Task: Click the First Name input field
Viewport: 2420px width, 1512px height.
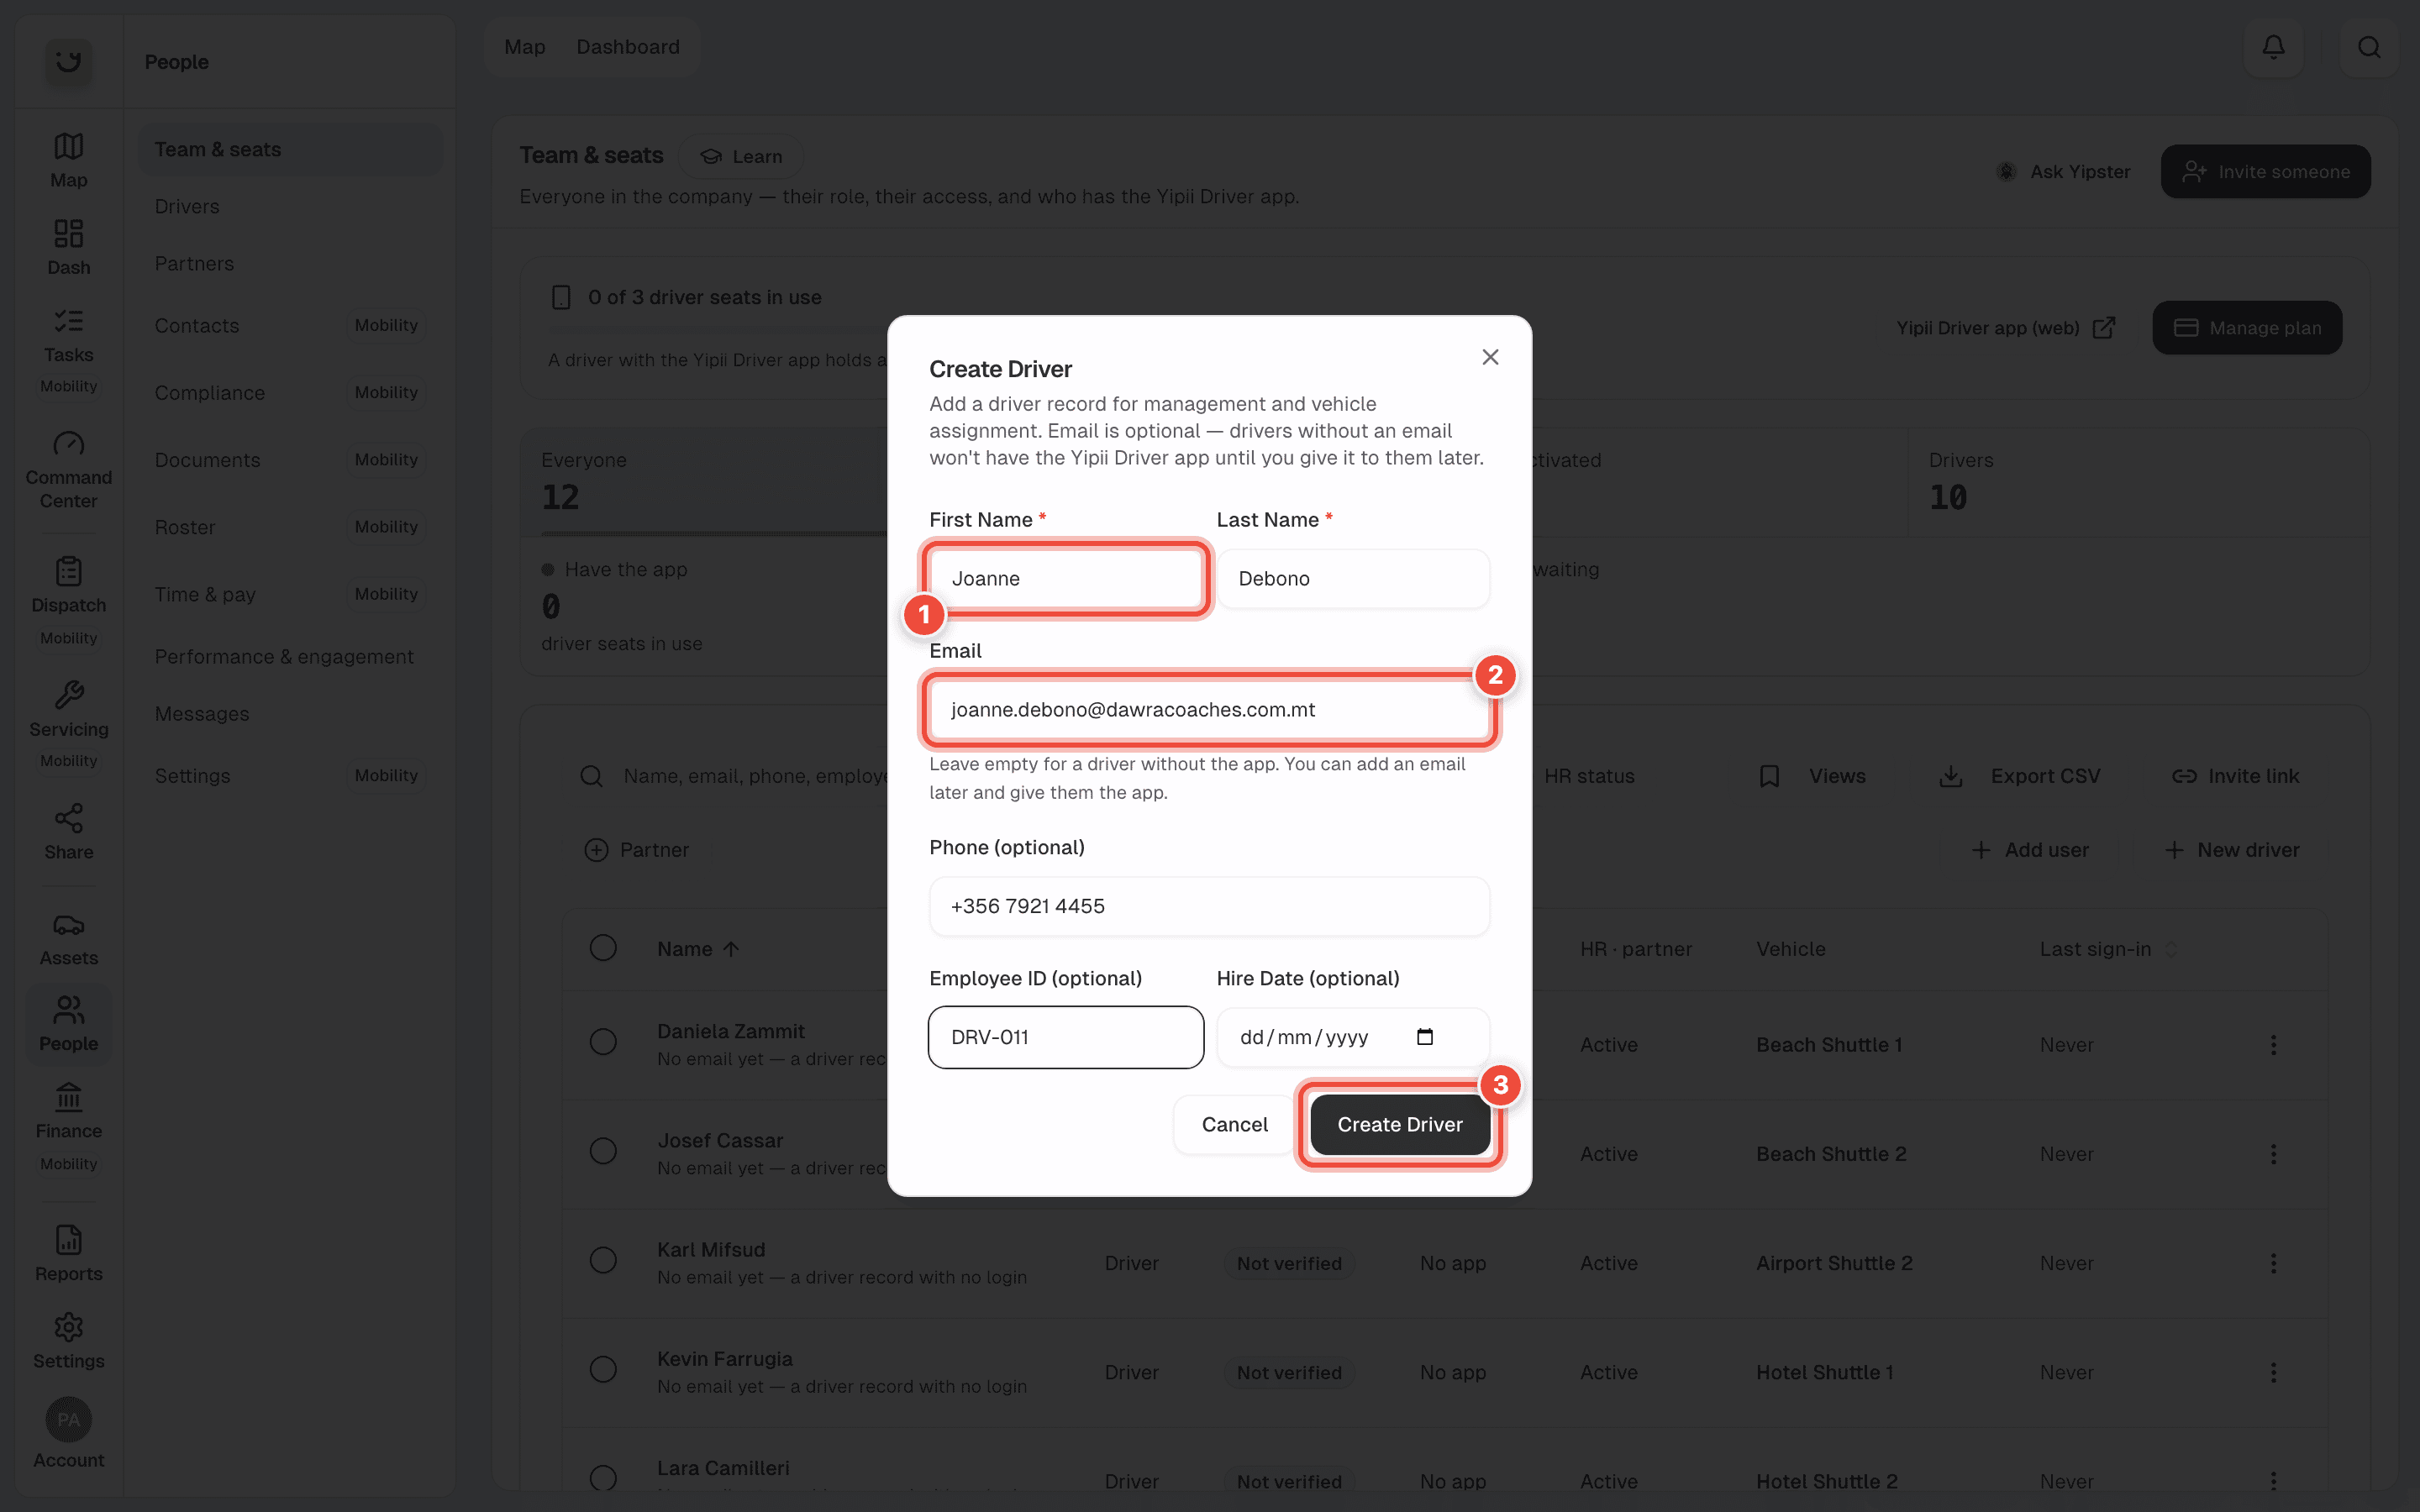Action: 1065,578
